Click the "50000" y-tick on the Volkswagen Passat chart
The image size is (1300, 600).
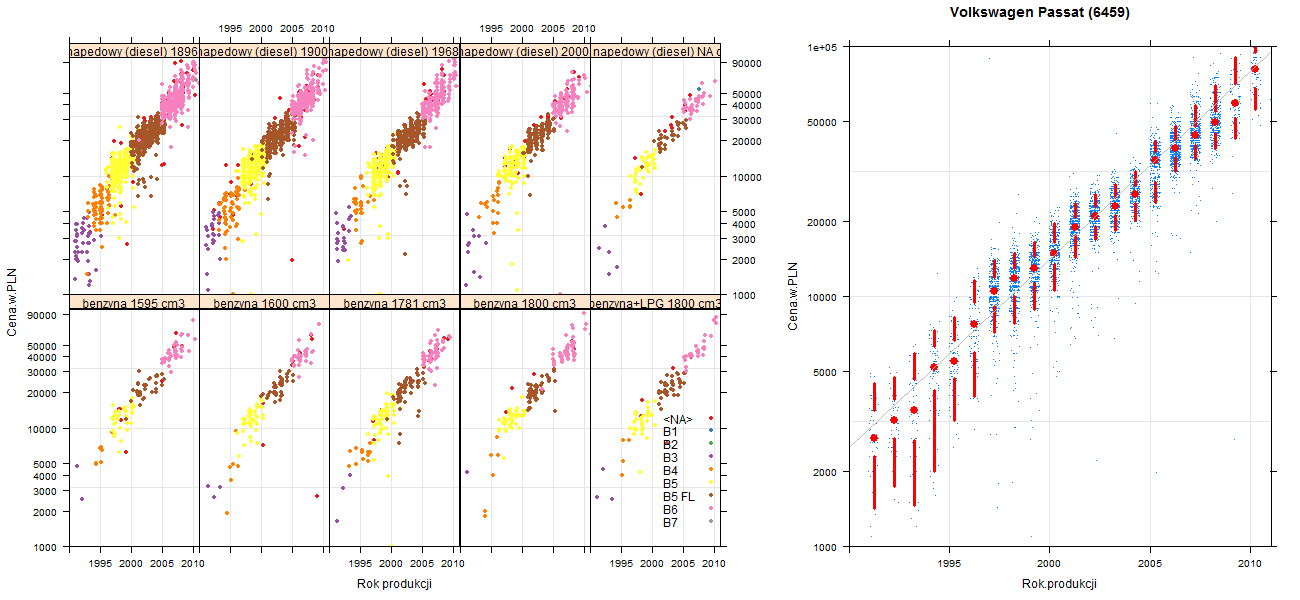(x=822, y=122)
